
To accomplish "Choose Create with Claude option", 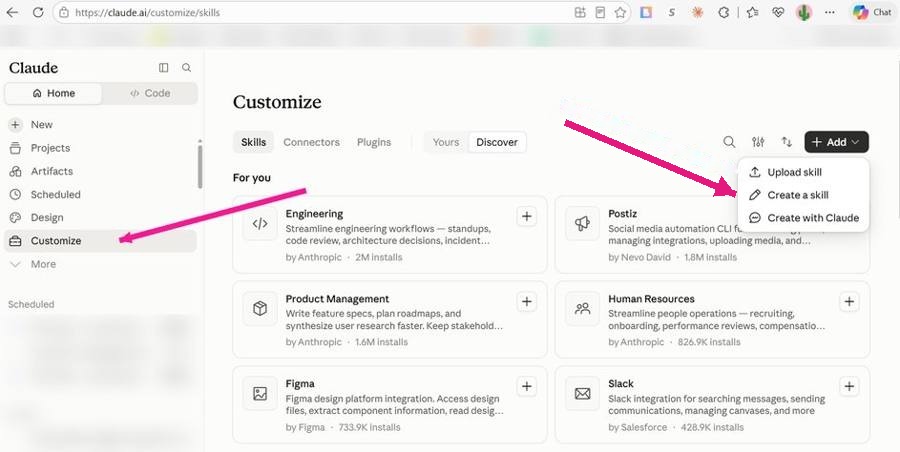I will tap(804, 218).
